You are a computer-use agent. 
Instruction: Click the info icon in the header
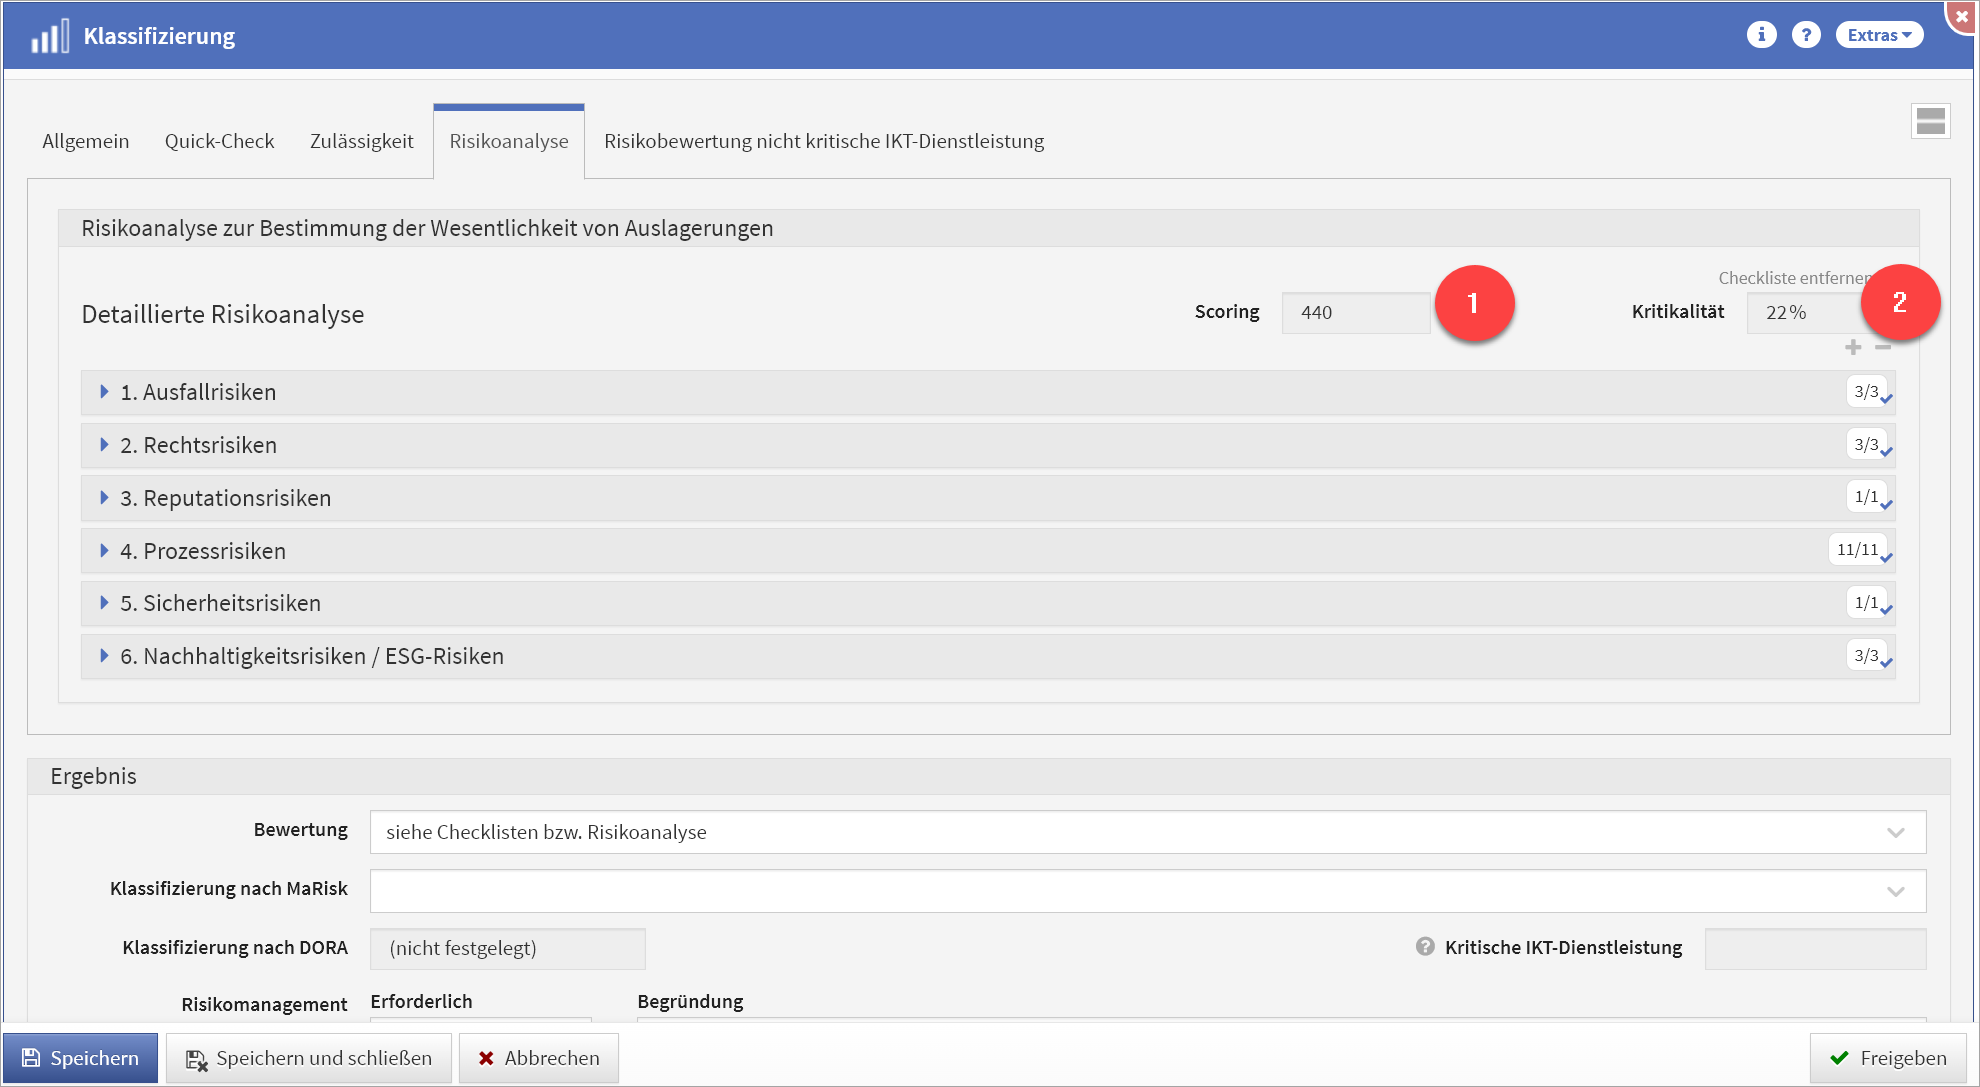(1761, 35)
